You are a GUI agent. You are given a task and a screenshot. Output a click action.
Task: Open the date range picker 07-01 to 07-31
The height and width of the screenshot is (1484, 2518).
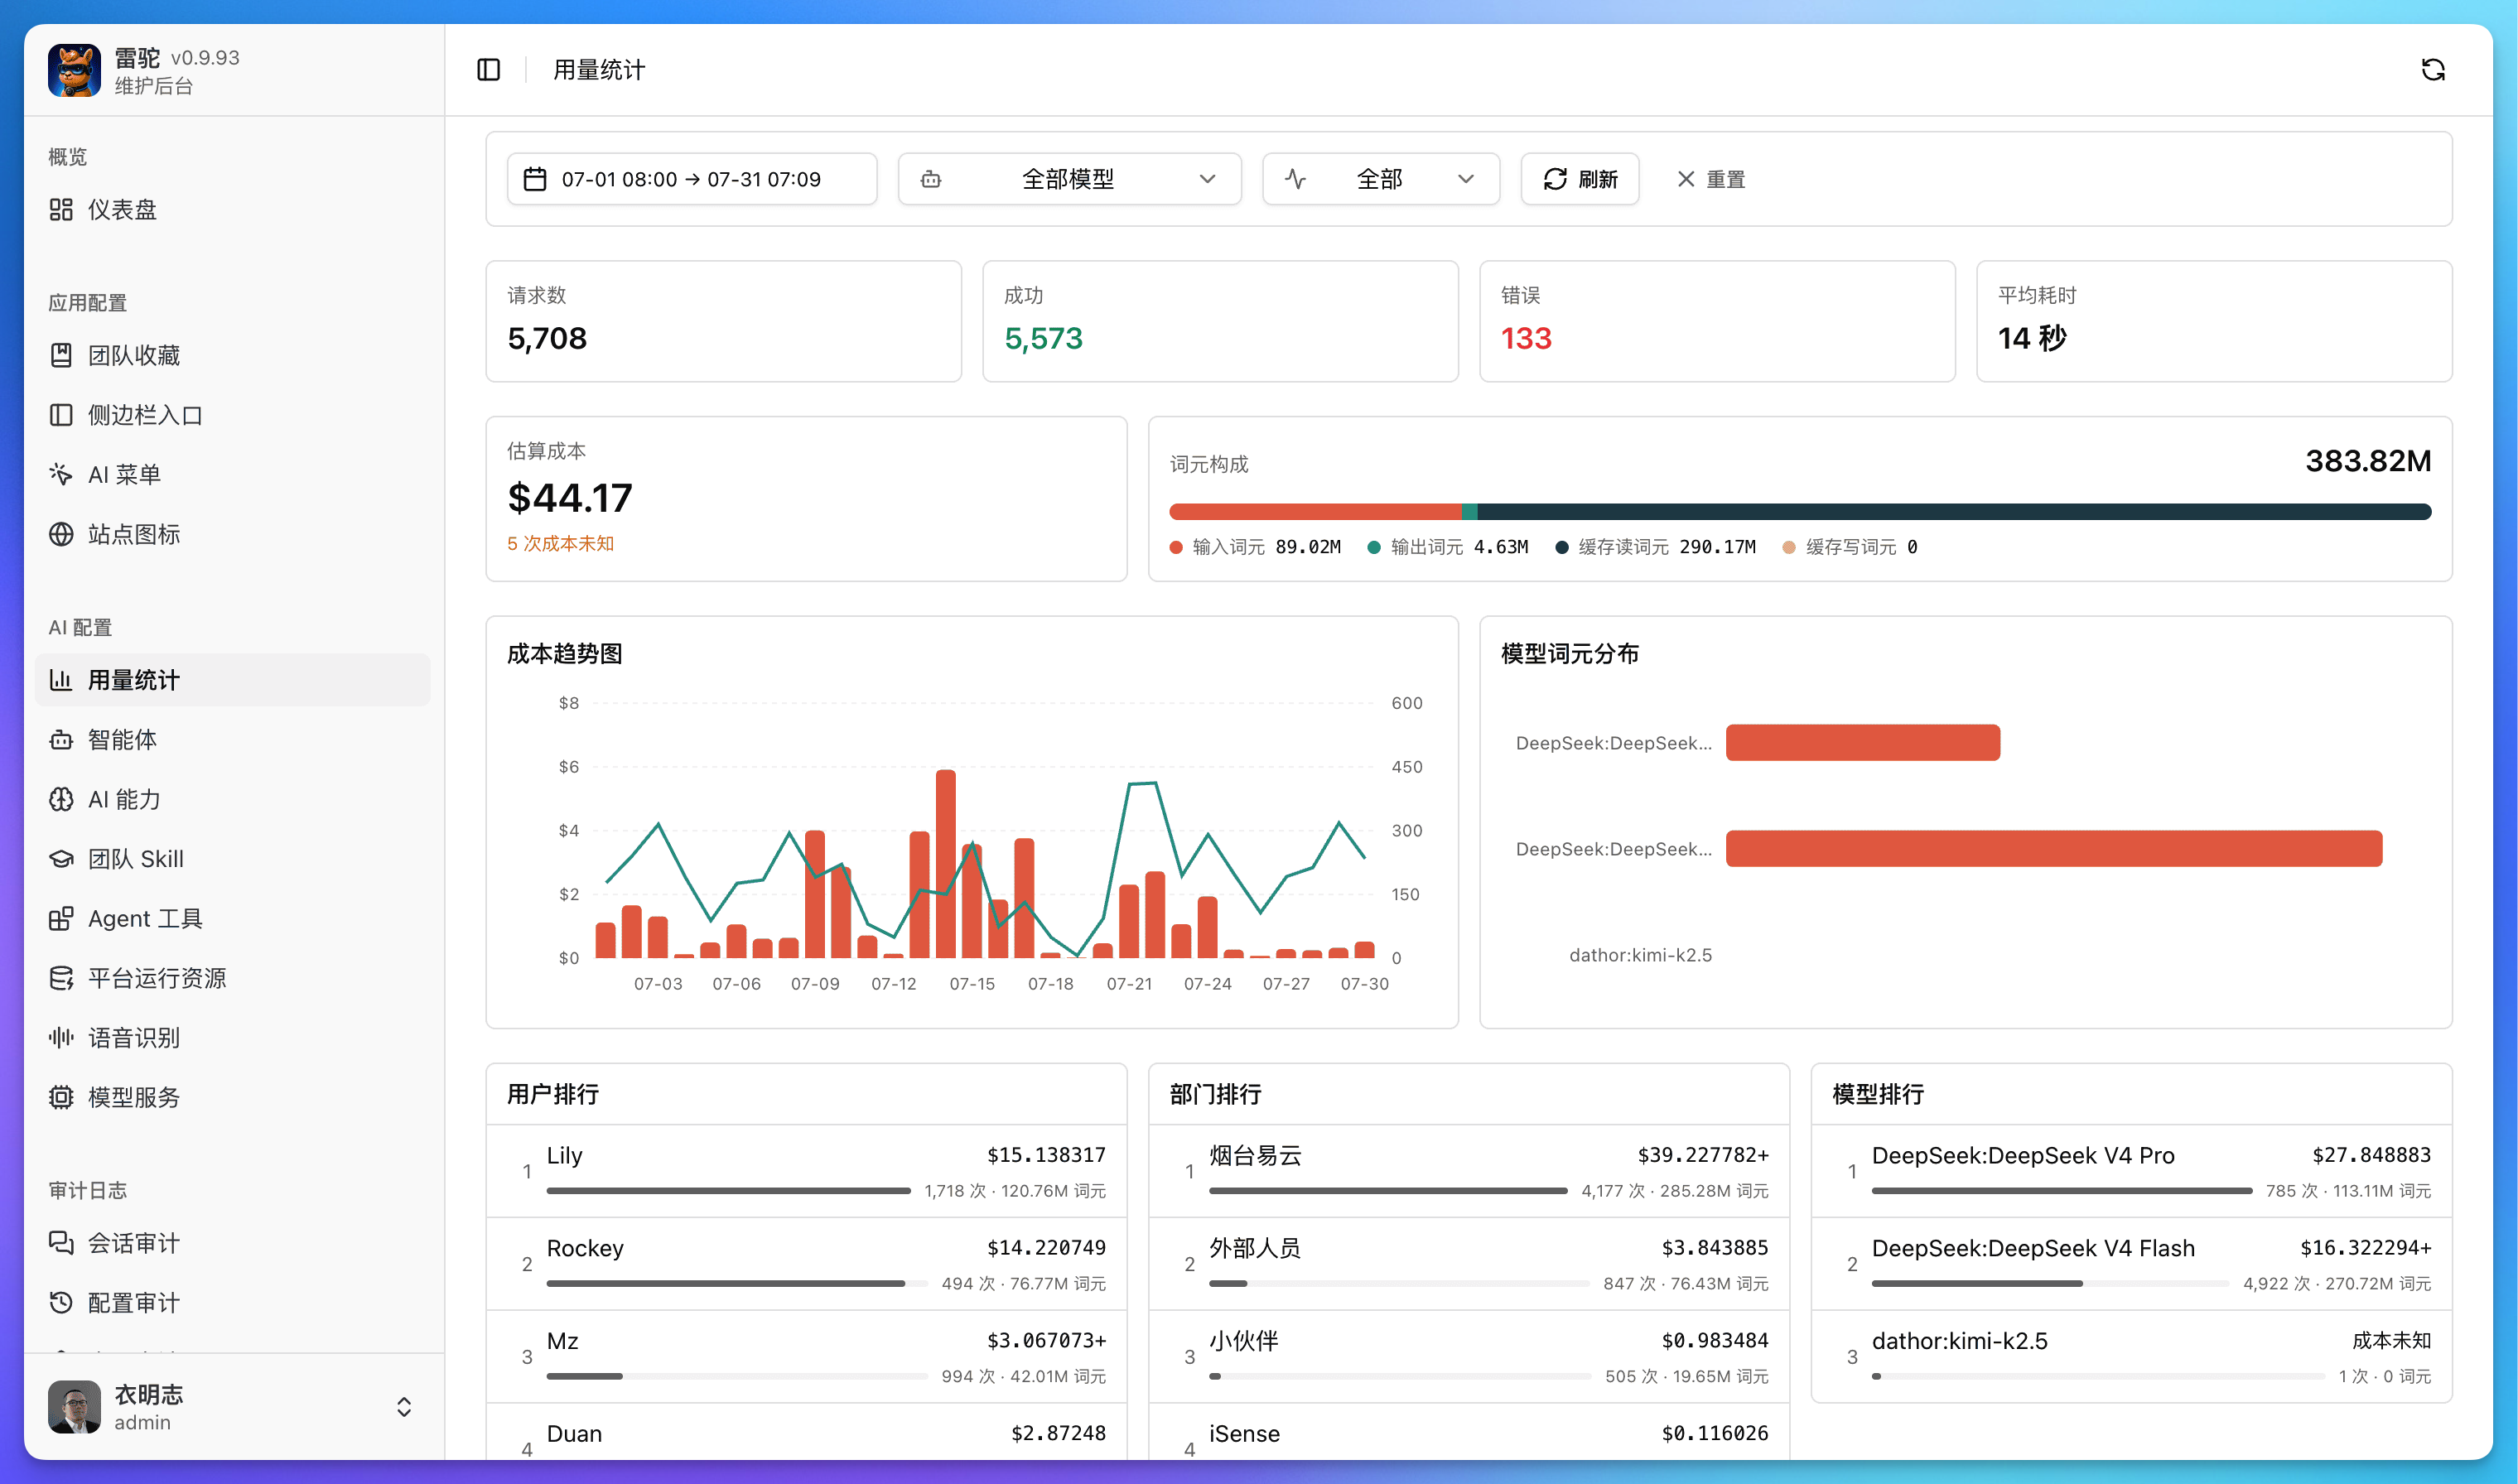(x=692, y=179)
